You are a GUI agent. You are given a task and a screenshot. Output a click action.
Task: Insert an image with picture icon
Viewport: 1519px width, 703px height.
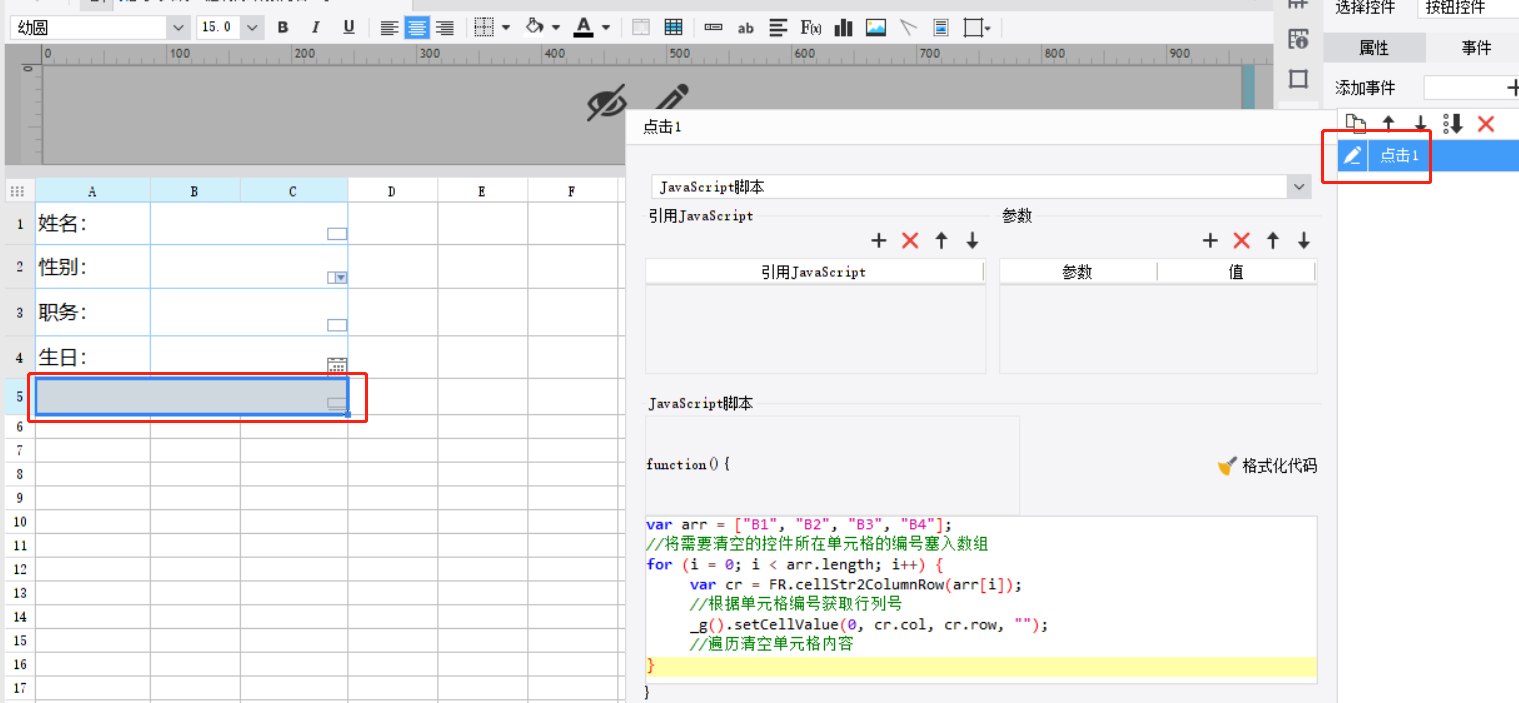876,28
